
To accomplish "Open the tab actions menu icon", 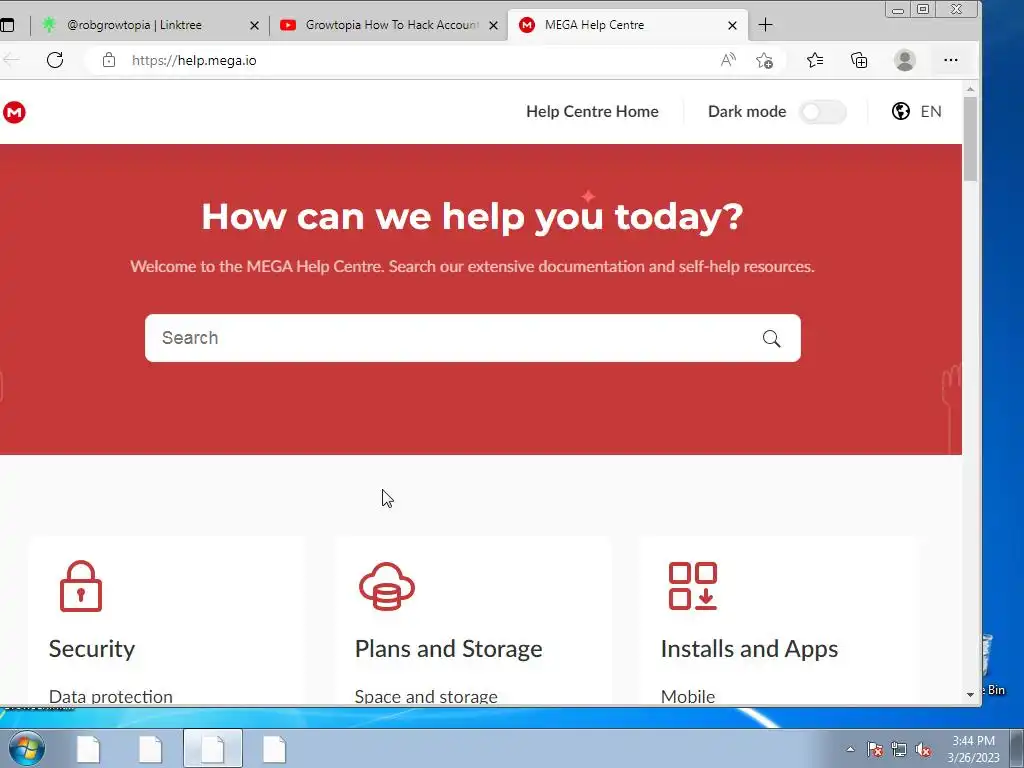I will pyautogui.click(x=7, y=25).
